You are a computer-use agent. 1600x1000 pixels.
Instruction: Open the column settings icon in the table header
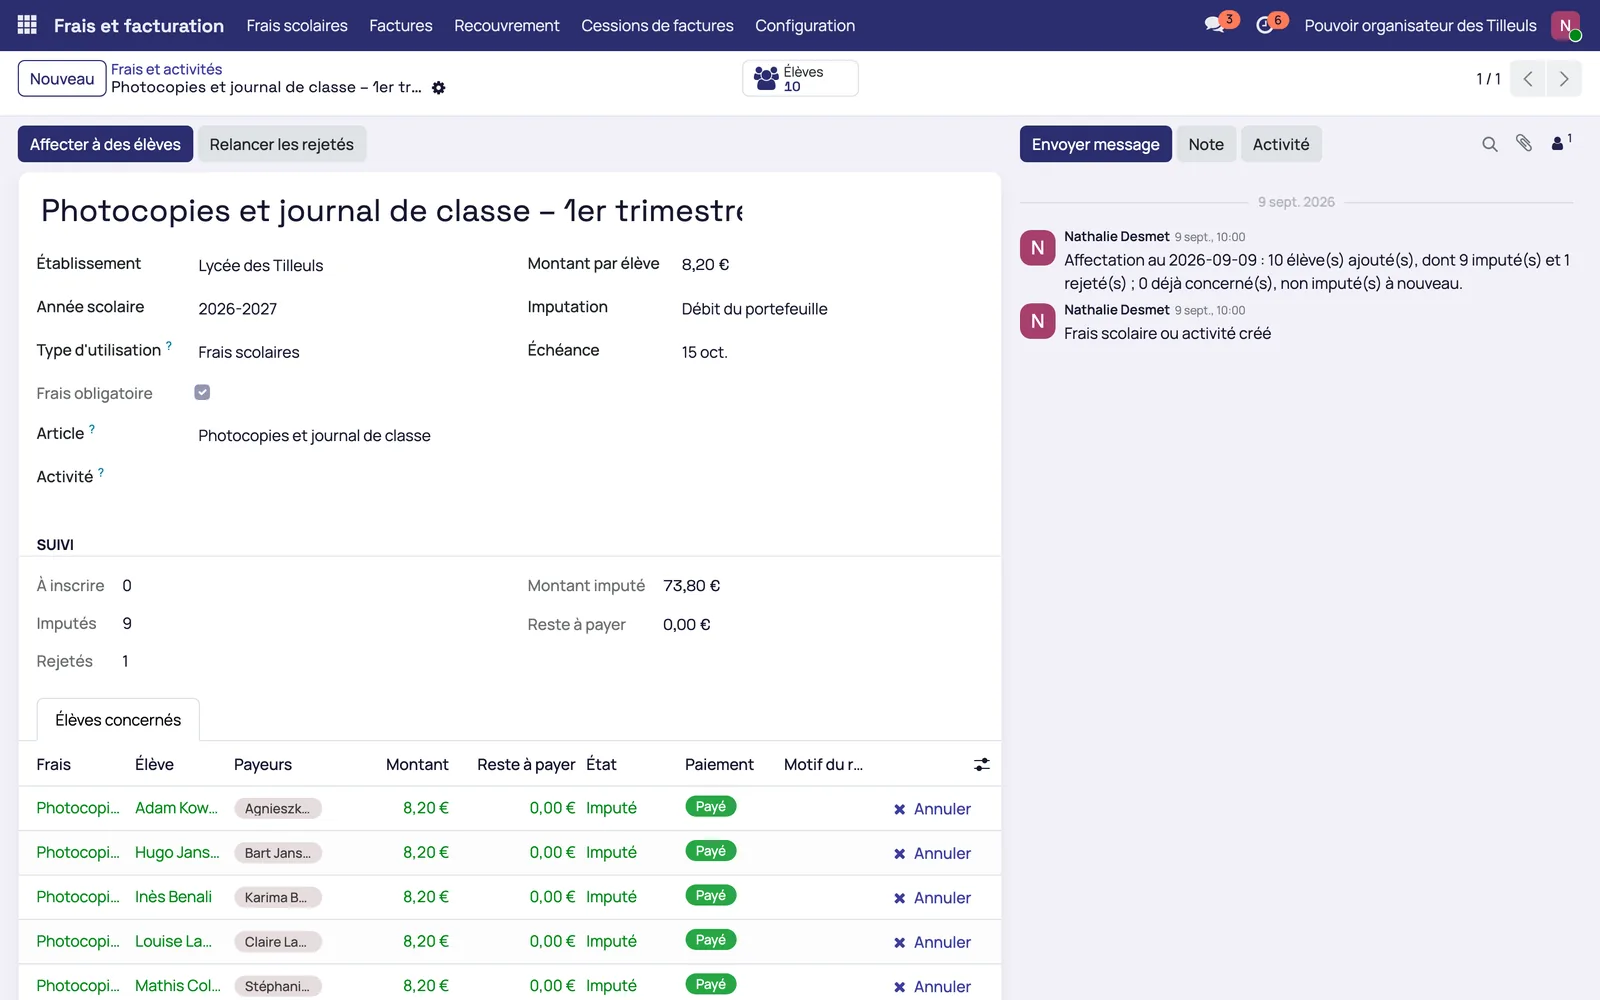click(982, 764)
